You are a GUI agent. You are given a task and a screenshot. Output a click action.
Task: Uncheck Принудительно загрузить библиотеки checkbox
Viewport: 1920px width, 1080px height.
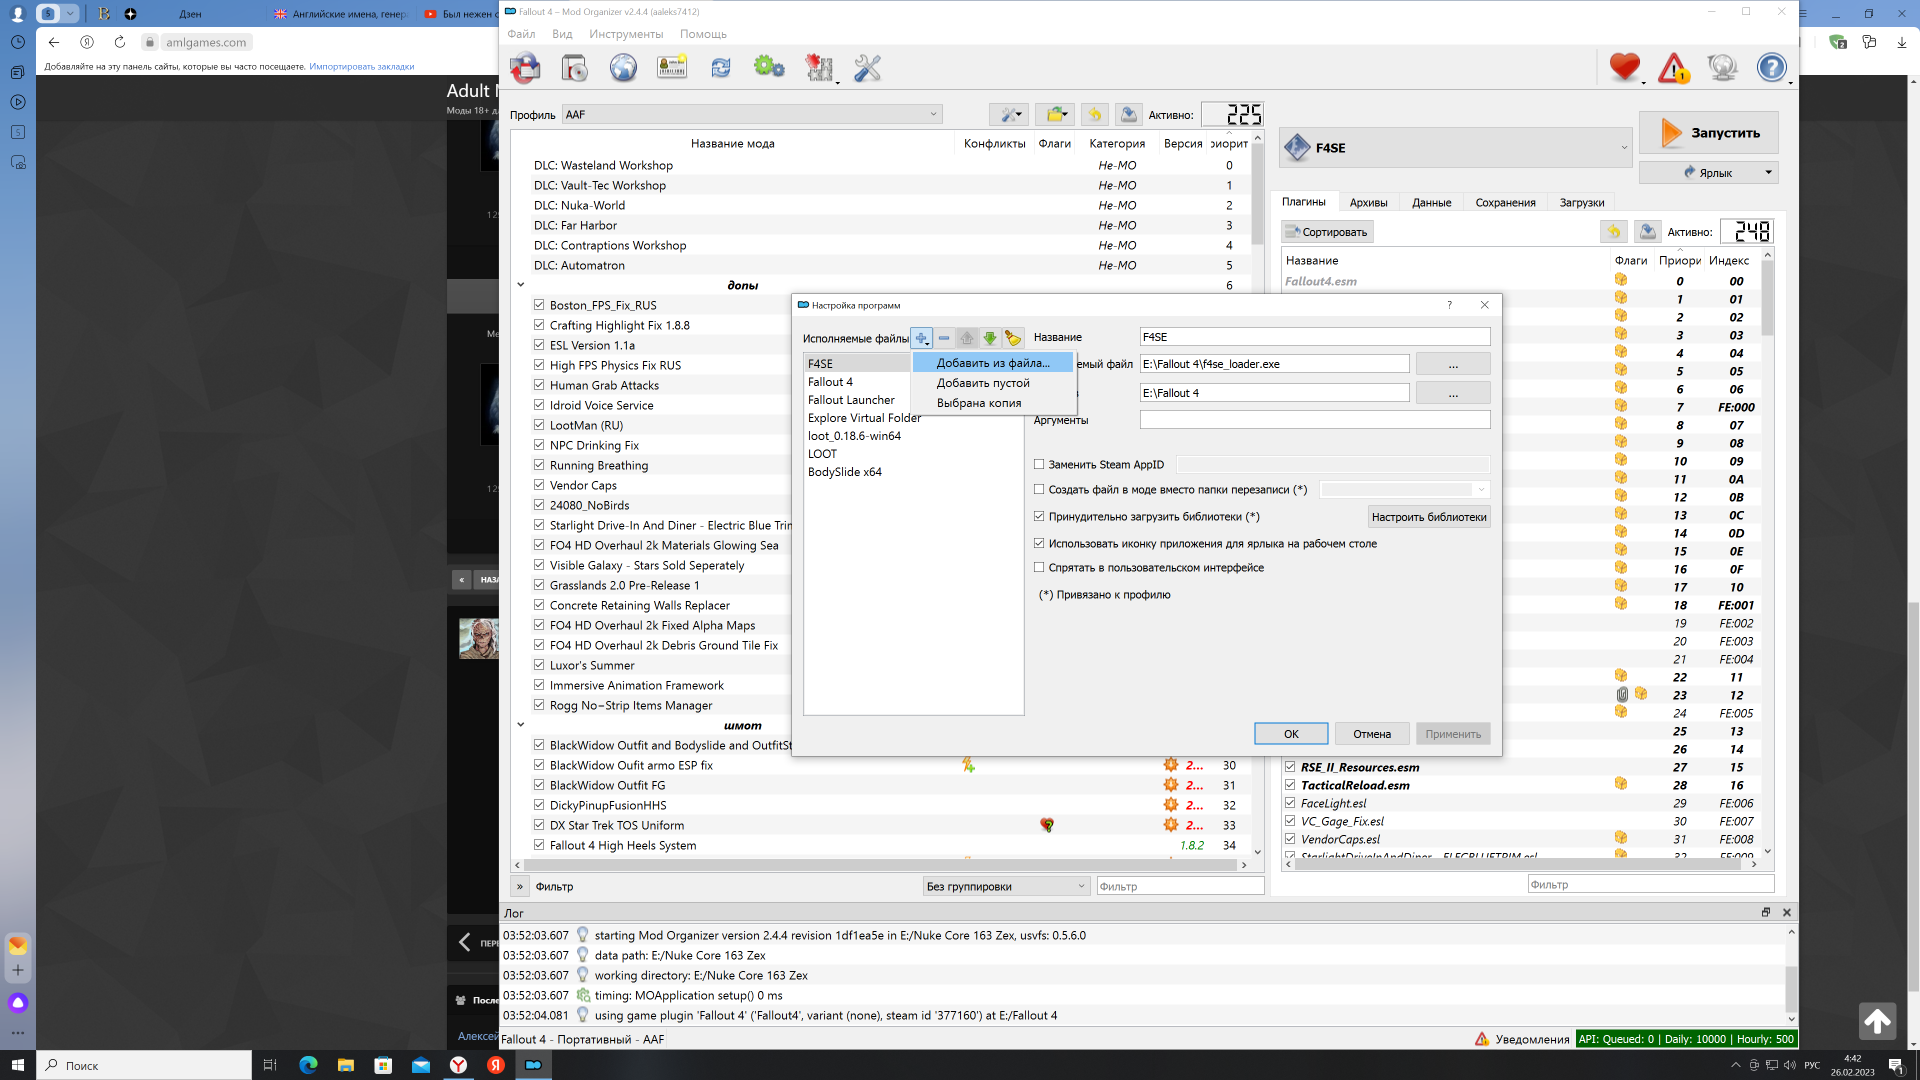coord(1039,517)
